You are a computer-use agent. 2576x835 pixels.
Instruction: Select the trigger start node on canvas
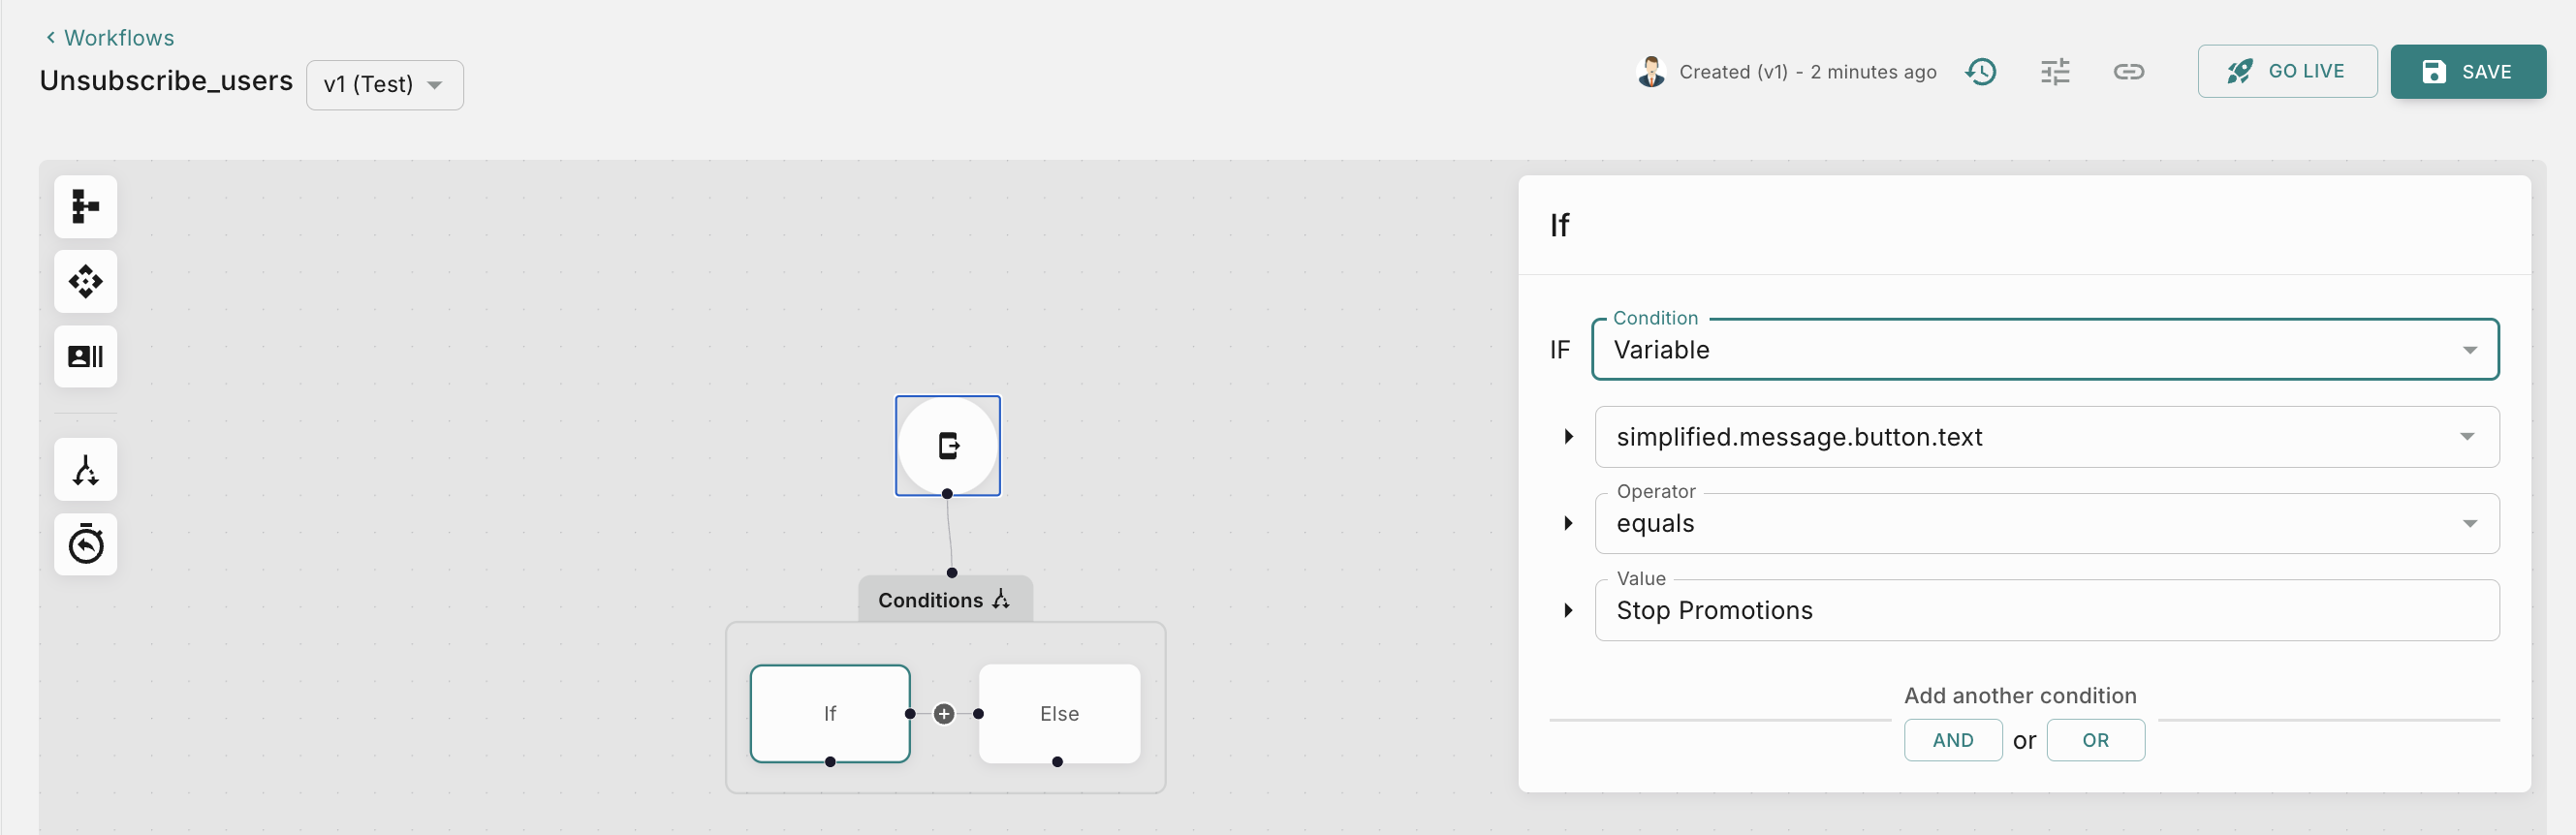point(947,445)
